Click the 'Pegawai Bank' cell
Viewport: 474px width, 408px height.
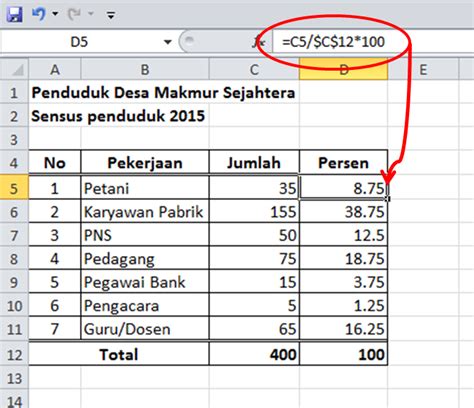point(145,282)
